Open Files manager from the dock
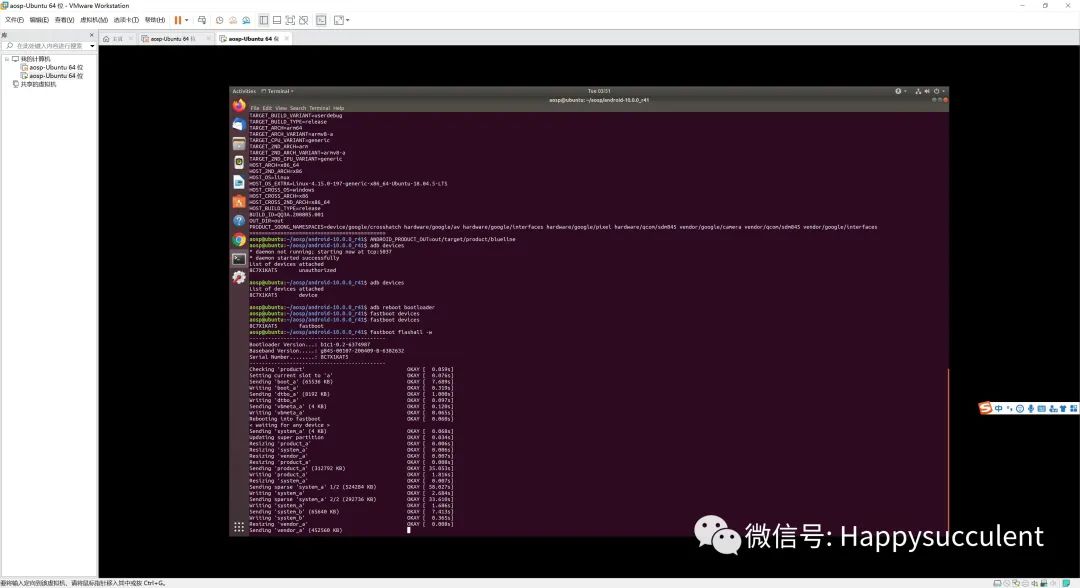The image size is (1080, 588). tap(239, 144)
